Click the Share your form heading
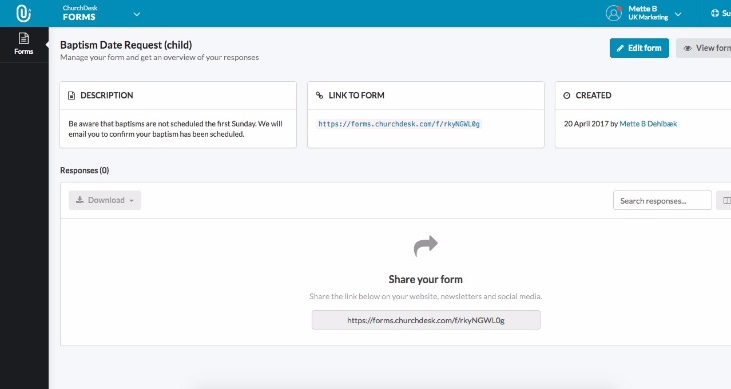 coord(426,279)
